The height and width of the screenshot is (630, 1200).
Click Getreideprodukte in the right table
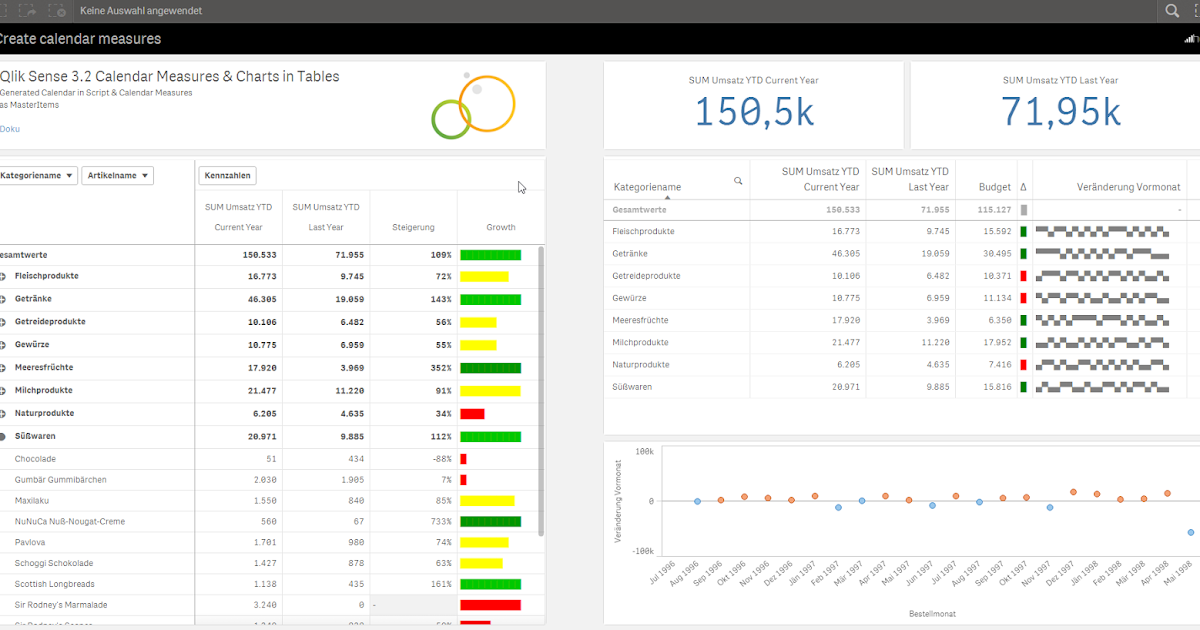pyautogui.click(x=646, y=276)
